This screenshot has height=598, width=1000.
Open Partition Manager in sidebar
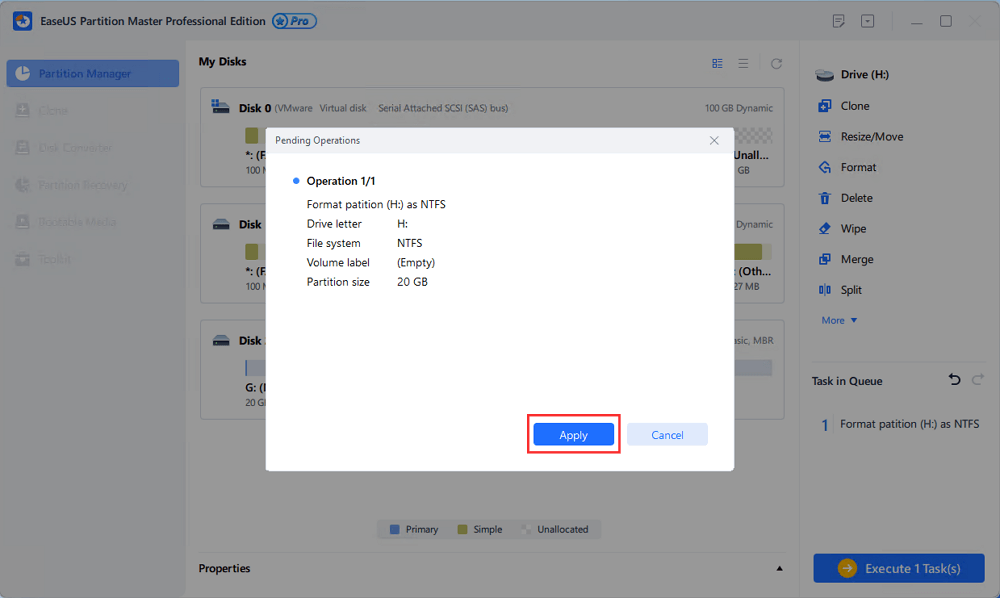click(92, 73)
